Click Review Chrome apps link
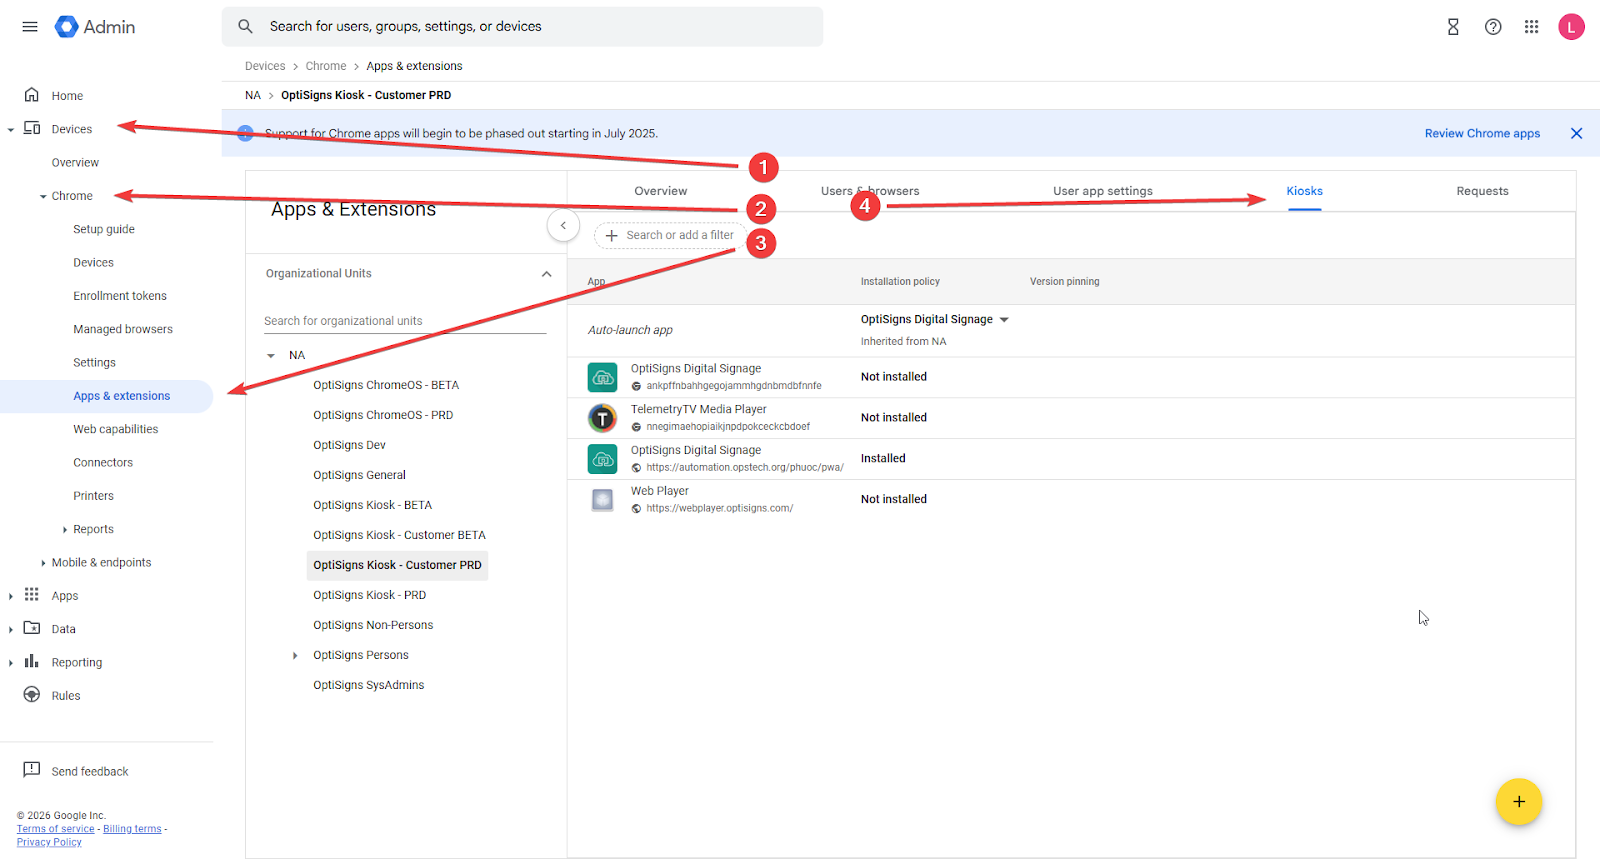 (1482, 133)
